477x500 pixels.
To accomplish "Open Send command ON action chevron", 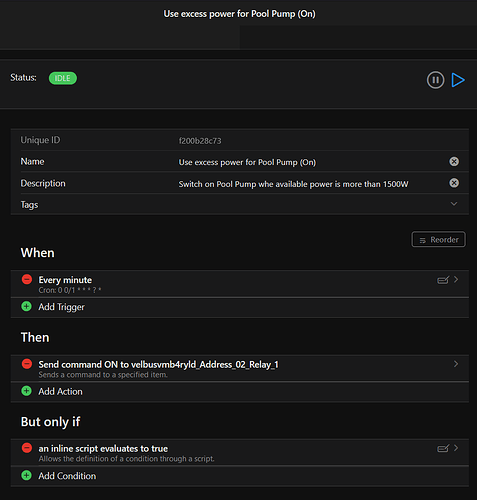I will click(456, 364).
